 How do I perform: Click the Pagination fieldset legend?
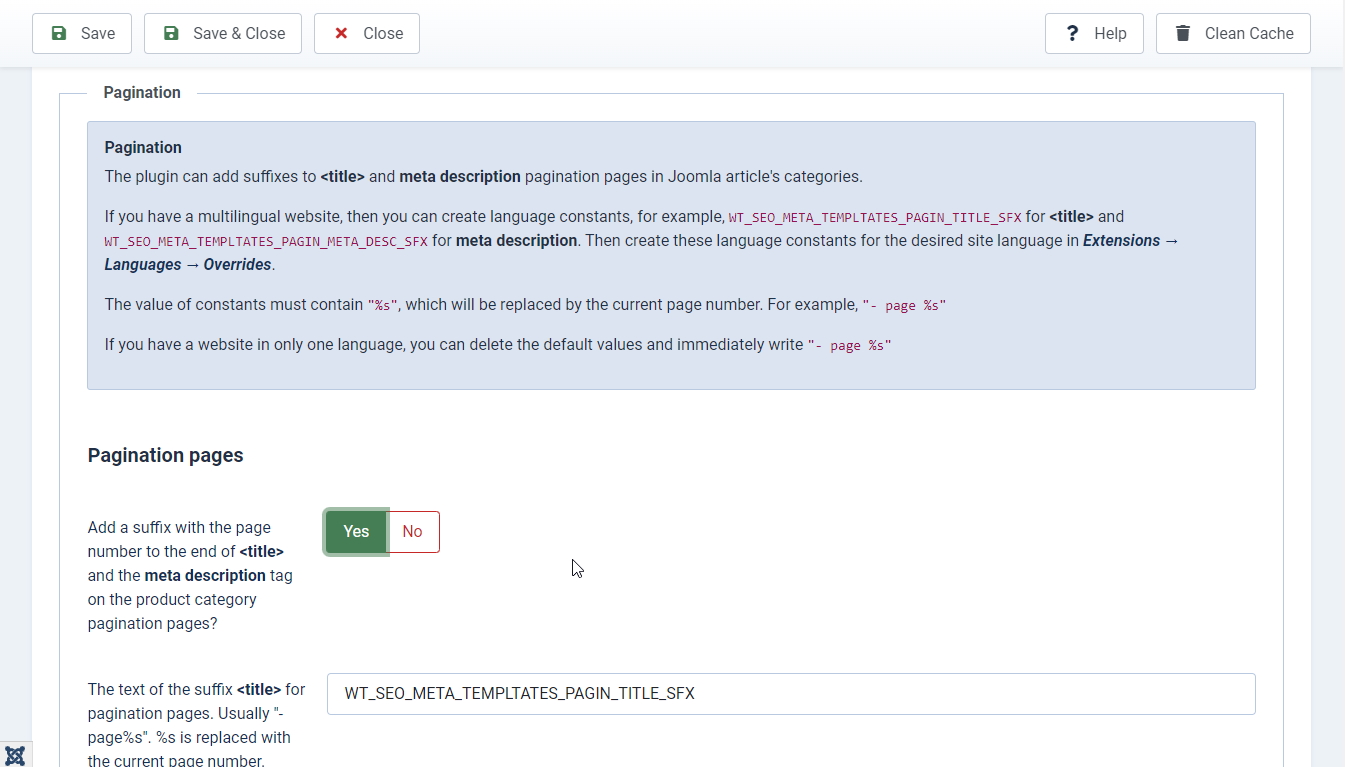point(142,93)
